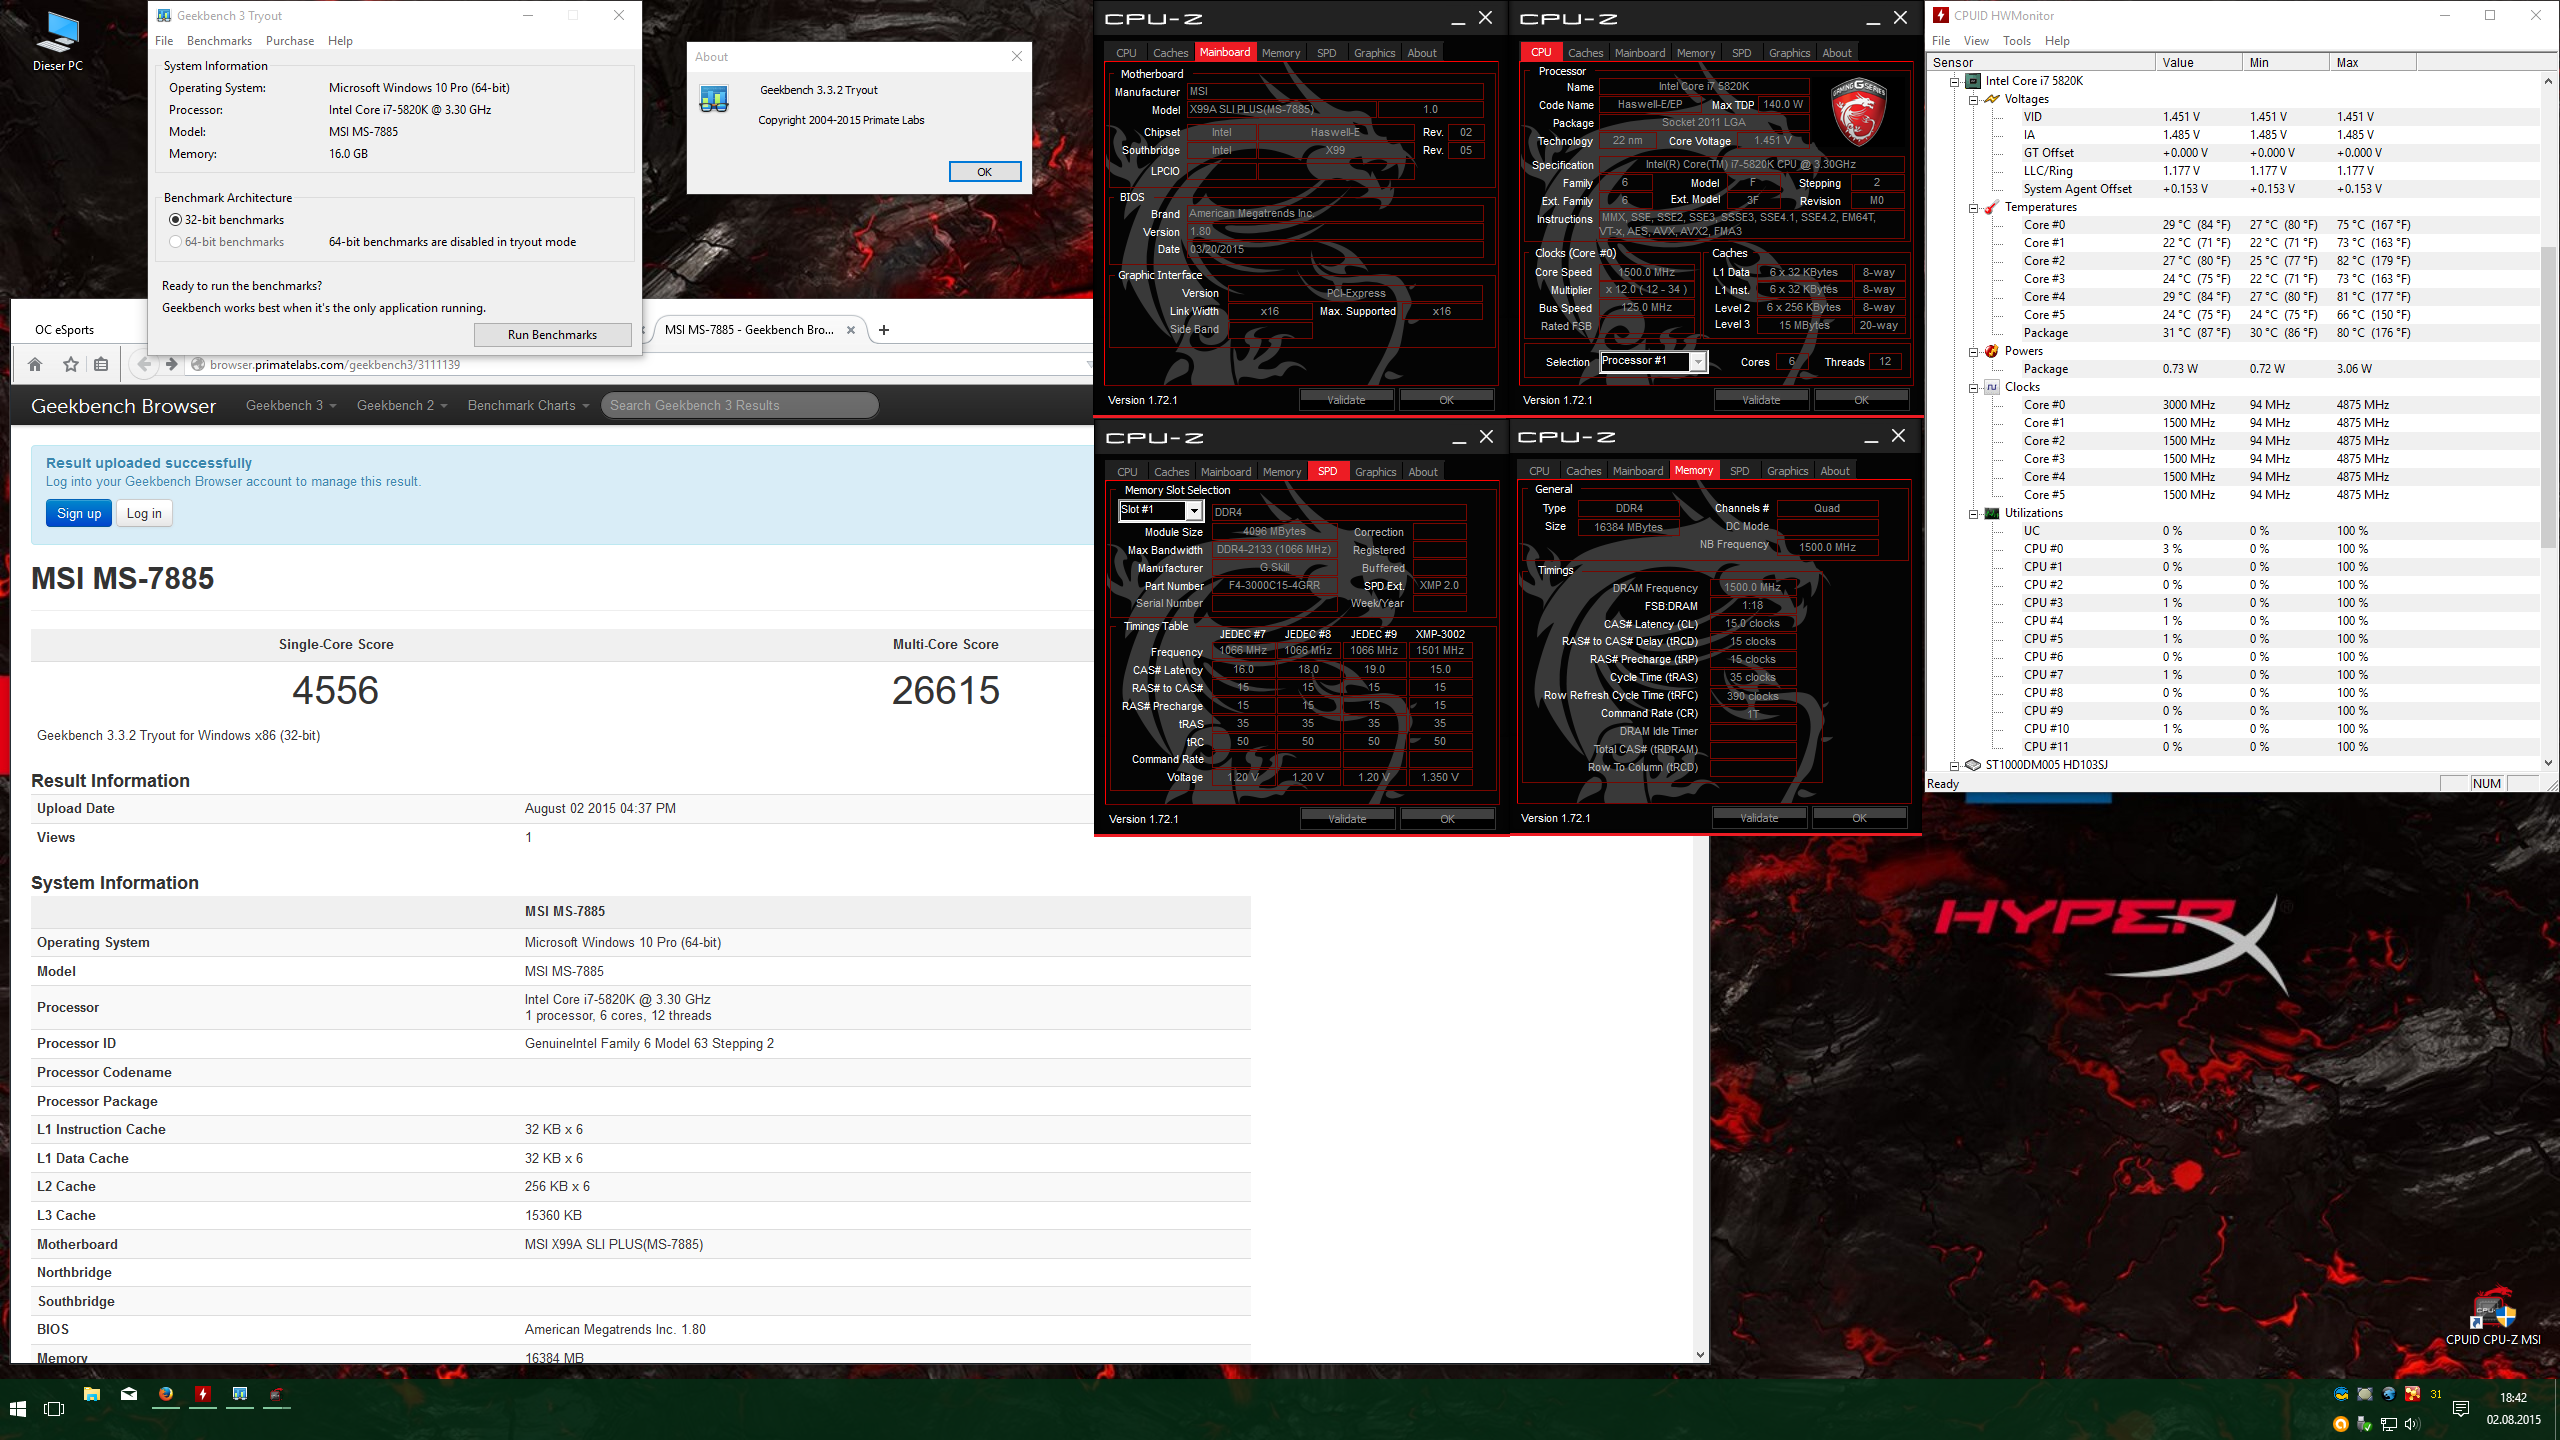Open the Slot #1 memory slot dropdown
This screenshot has height=1440, width=2560.
click(1194, 511)
